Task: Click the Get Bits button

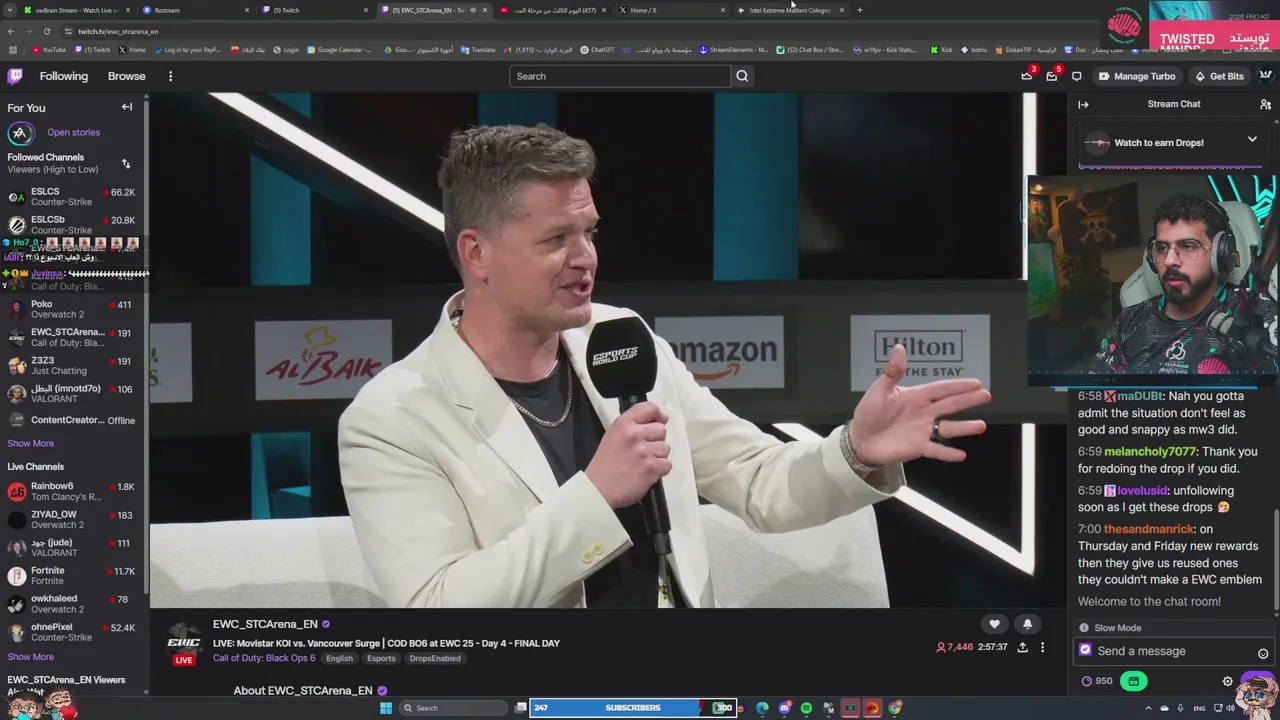Action: click(1218, 76)
